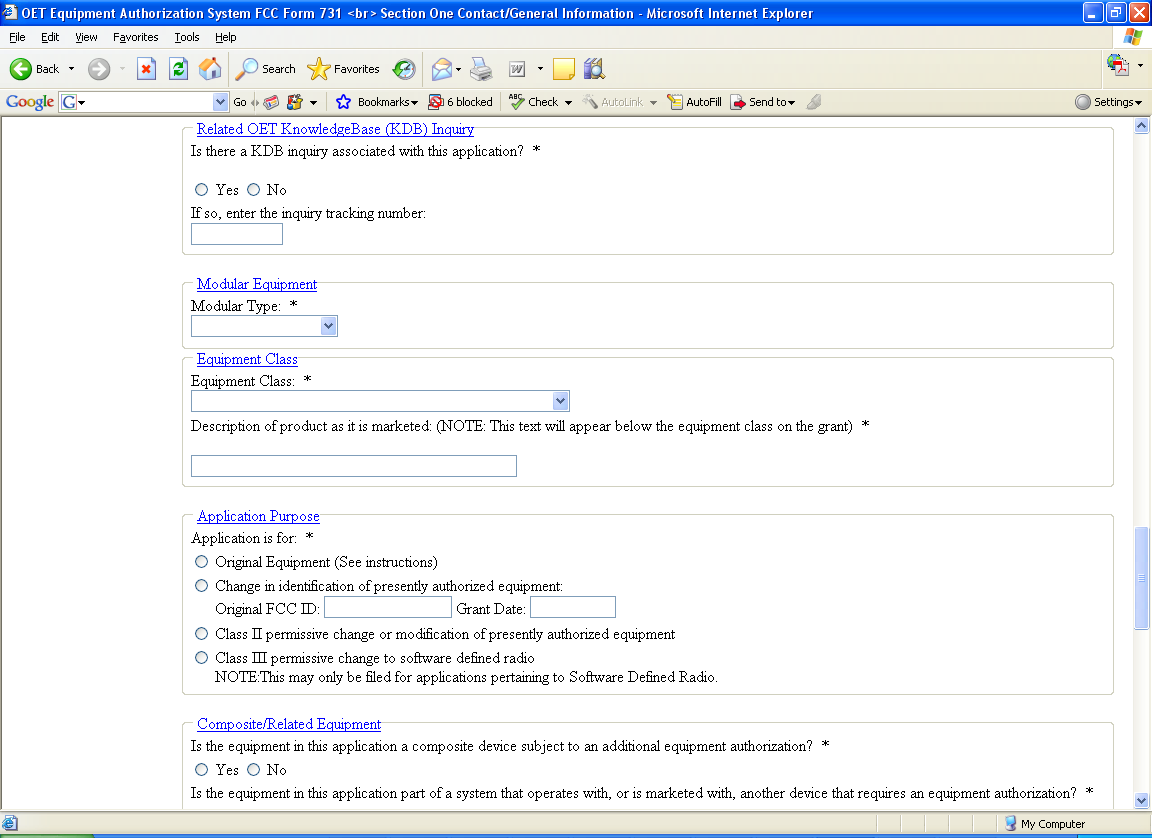Click the My Computer zone status icon
1152x838 pixels.
[1010, 823]
